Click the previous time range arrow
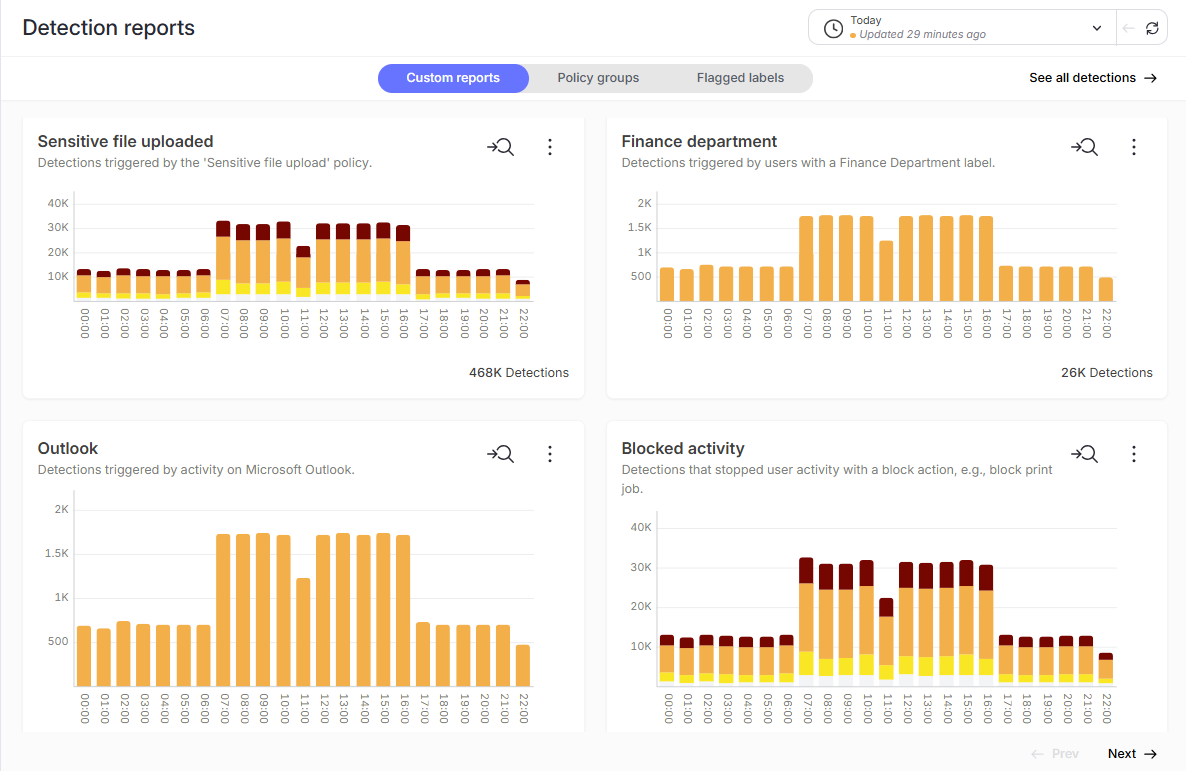The height and width of the screenshot is (771, 1186). (1129, 27)
